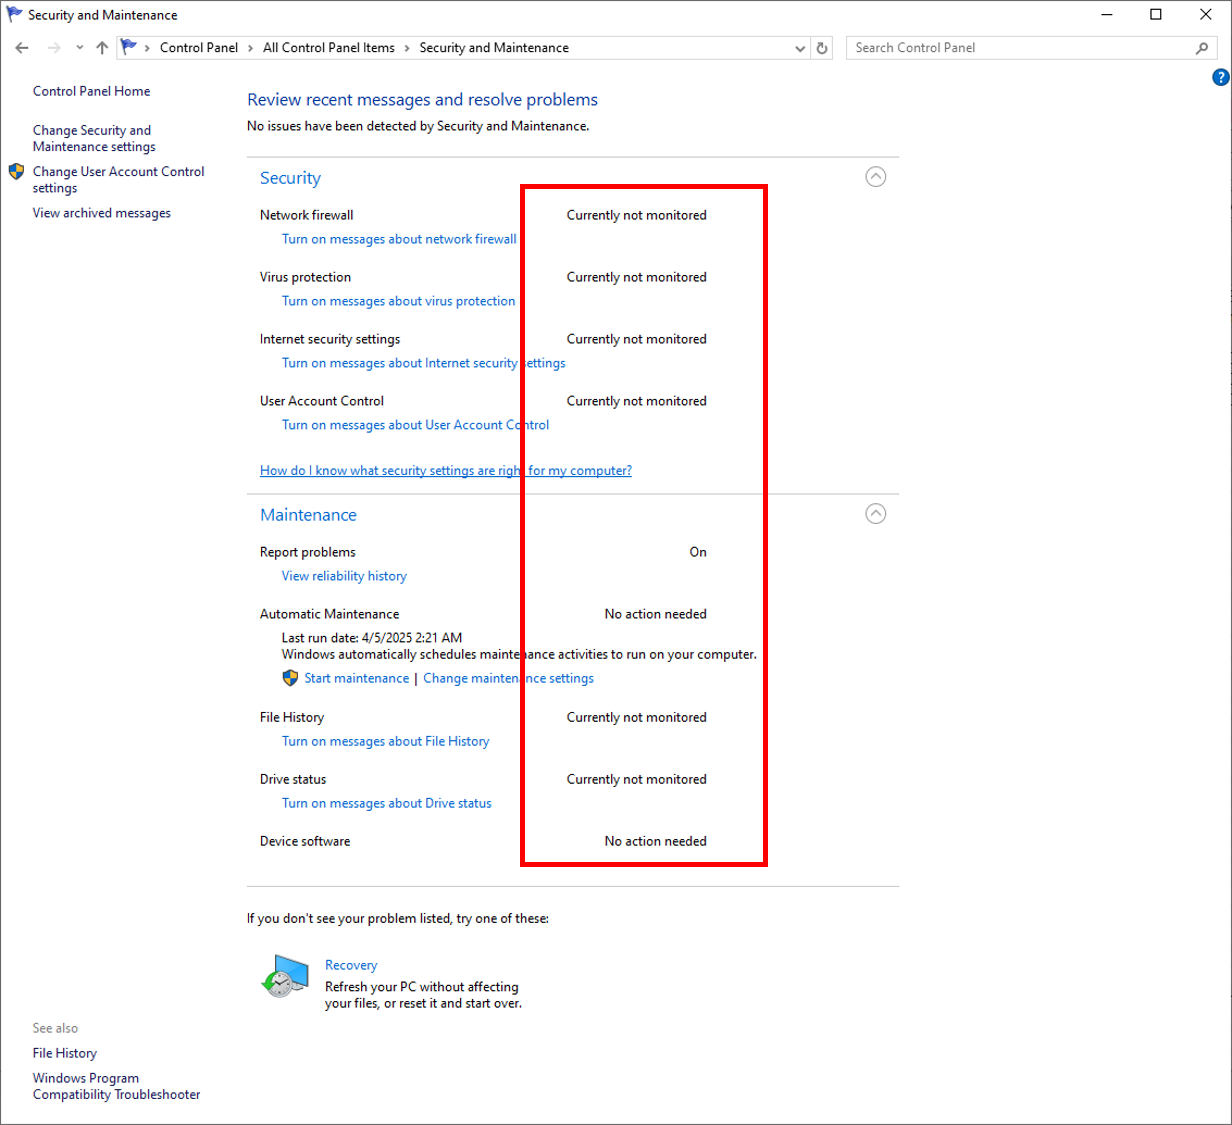Viewport: 1232px width, 1125px height.
Task: Turn on messages about Drive status
Action: click(x=386, y=803)
